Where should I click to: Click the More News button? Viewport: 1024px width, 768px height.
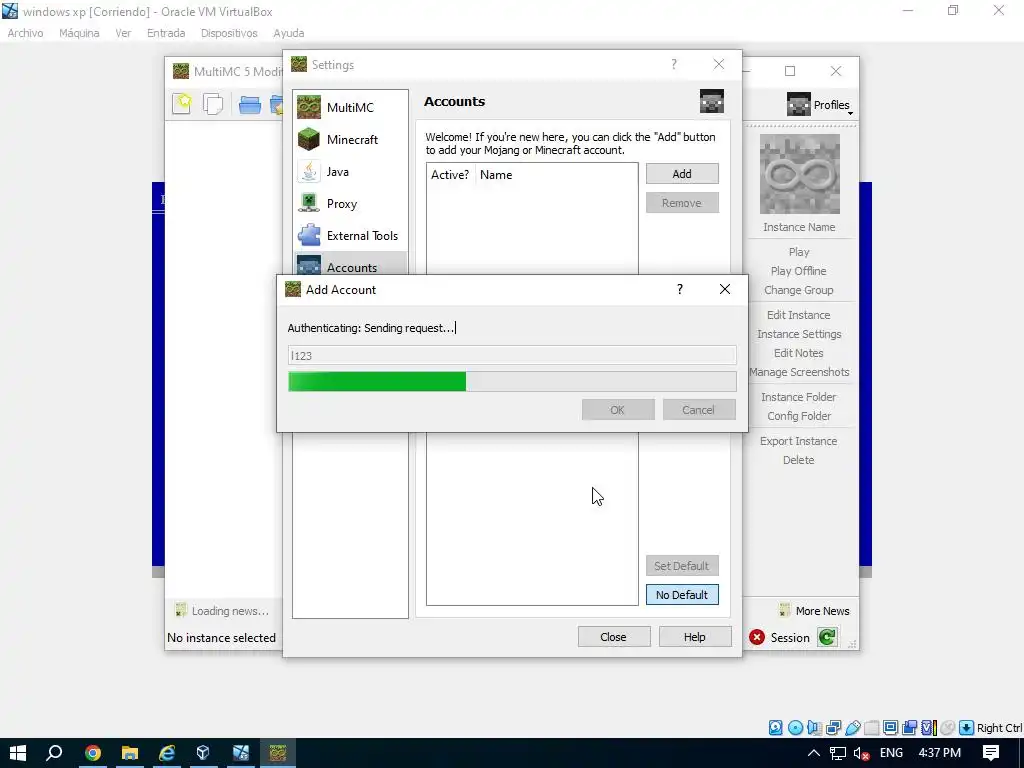tap(814, 611)
